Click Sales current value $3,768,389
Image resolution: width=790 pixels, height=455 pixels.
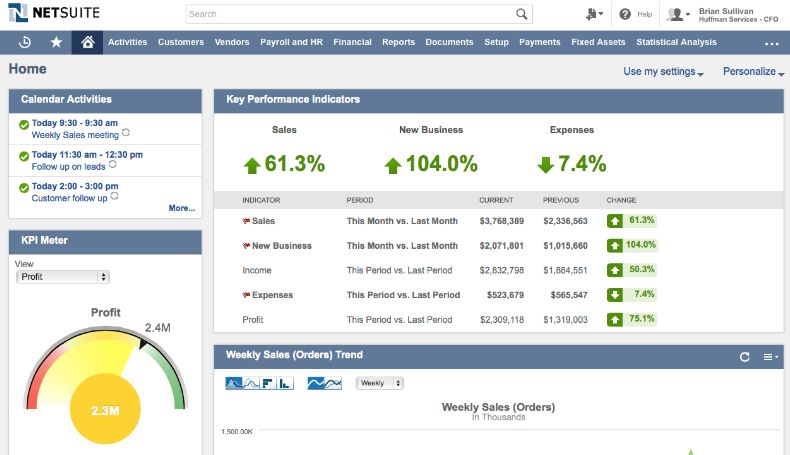point(502,221)
